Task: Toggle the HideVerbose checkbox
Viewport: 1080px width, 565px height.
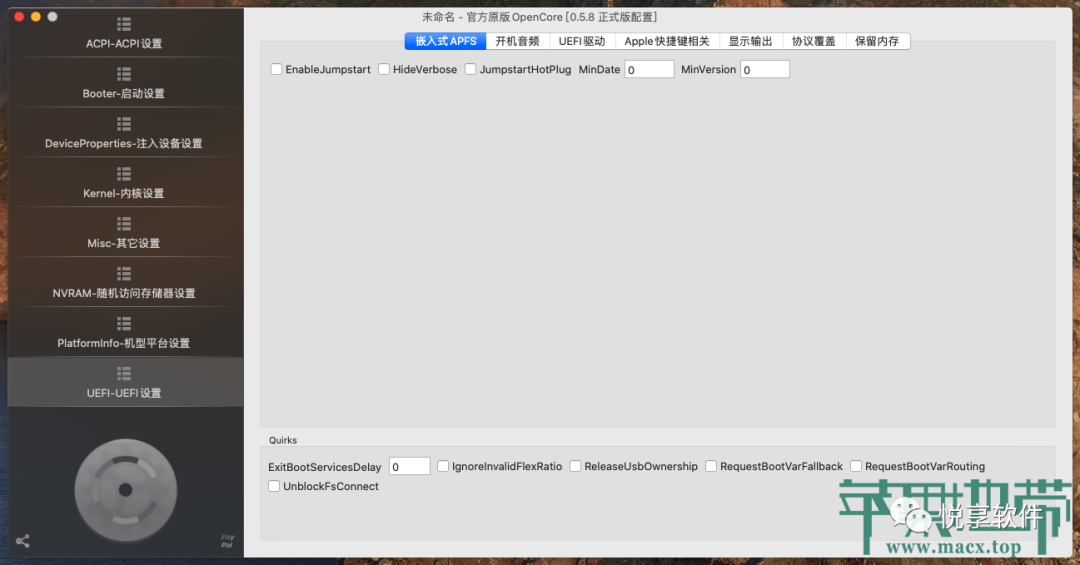Action: [384, 69]
